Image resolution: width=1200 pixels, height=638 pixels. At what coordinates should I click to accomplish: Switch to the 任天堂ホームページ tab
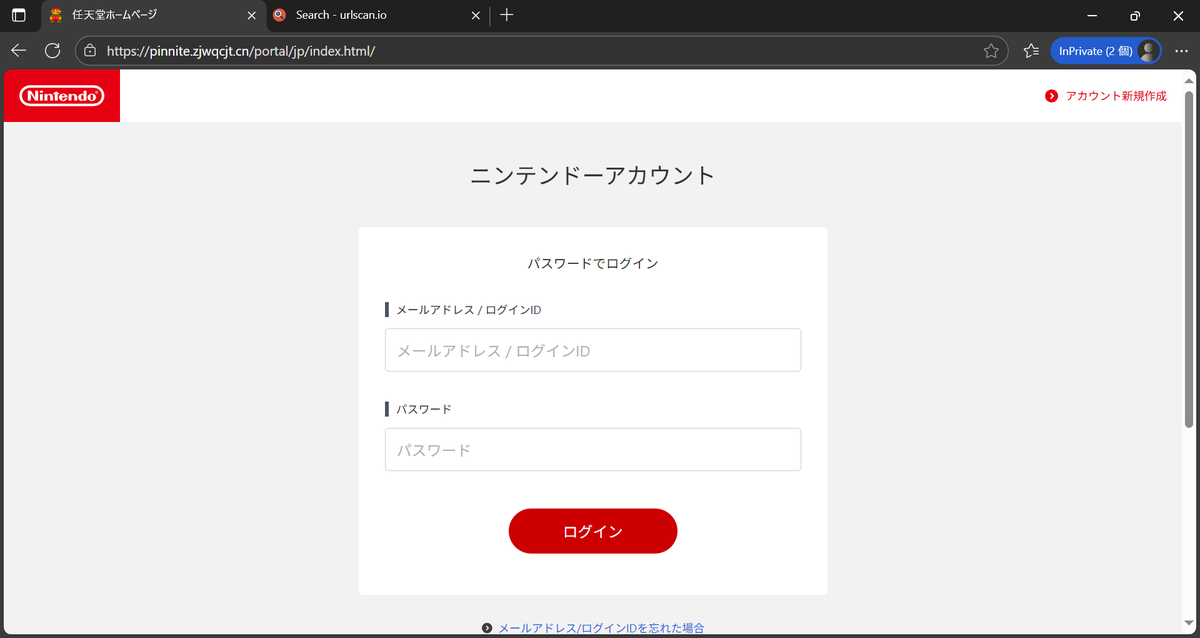click(154, 15)
